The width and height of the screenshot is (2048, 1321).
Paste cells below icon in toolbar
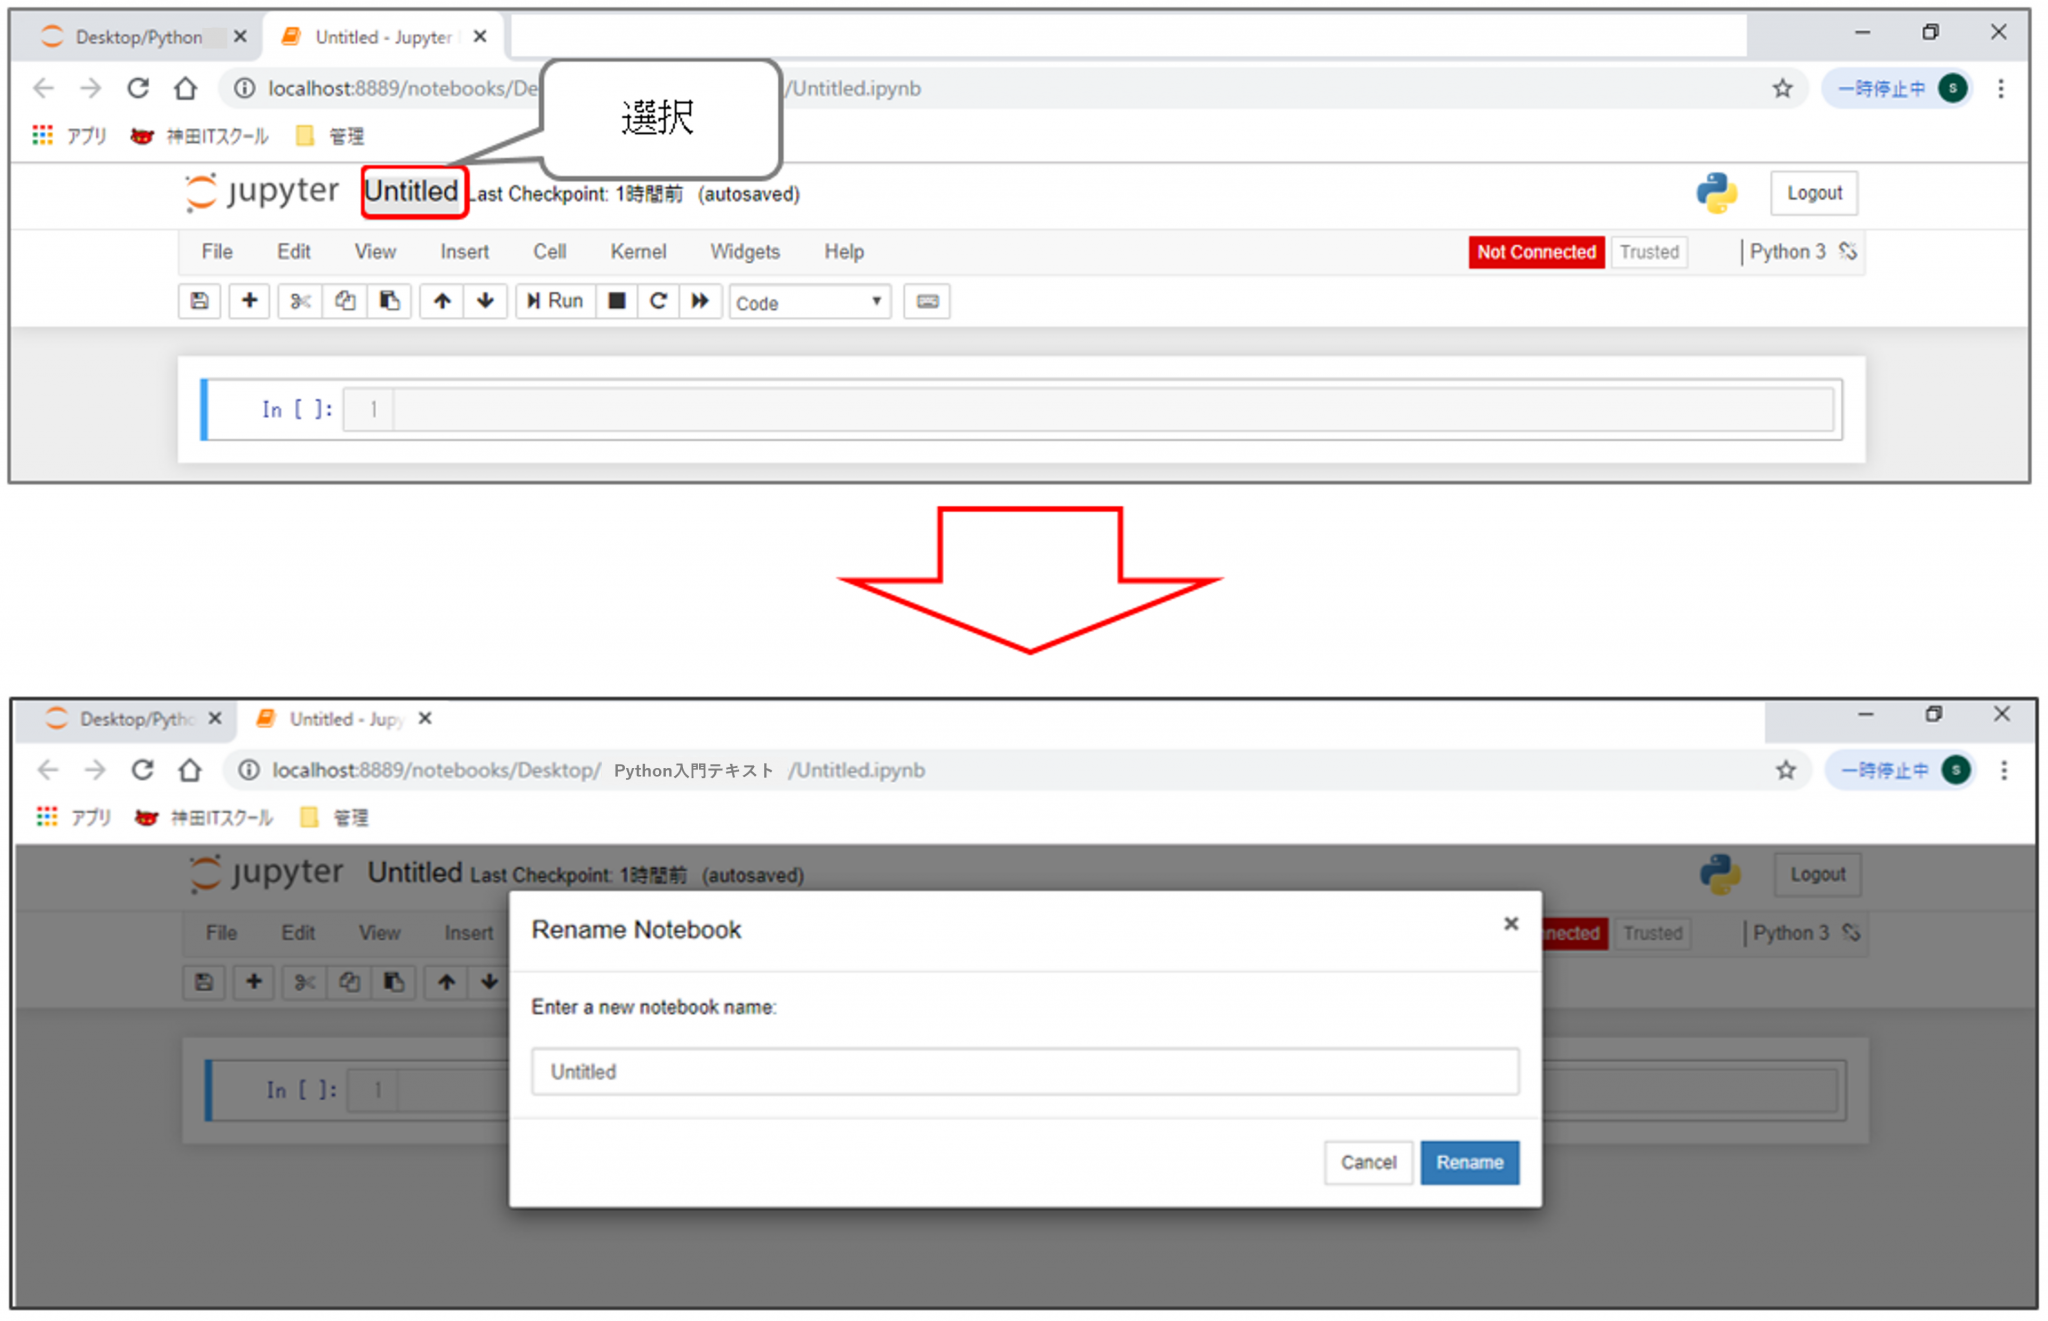pyautogui.click(x=390, y=301)
